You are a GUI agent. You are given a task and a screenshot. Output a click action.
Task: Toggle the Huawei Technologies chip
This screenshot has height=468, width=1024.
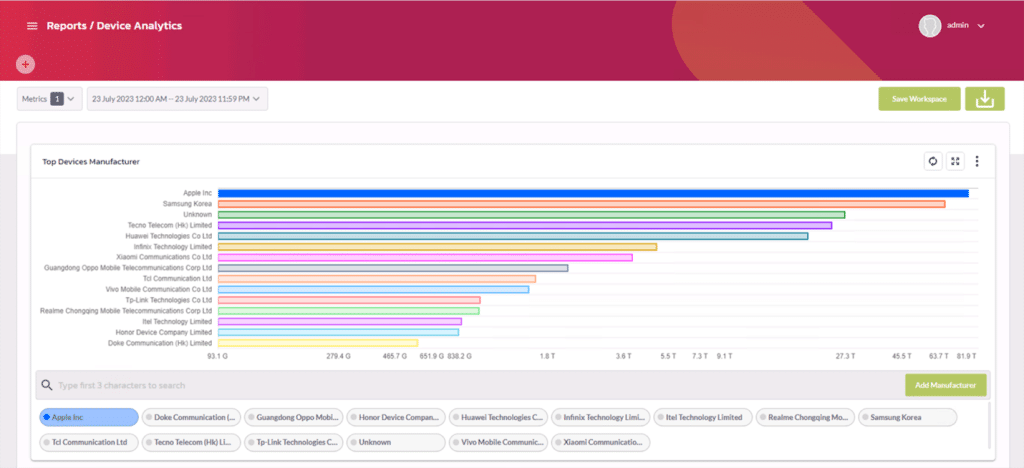[498, 417]
